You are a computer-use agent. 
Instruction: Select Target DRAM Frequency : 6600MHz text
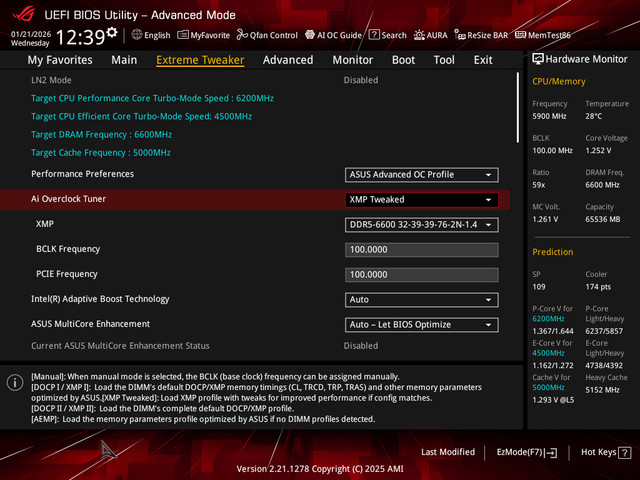101,135
